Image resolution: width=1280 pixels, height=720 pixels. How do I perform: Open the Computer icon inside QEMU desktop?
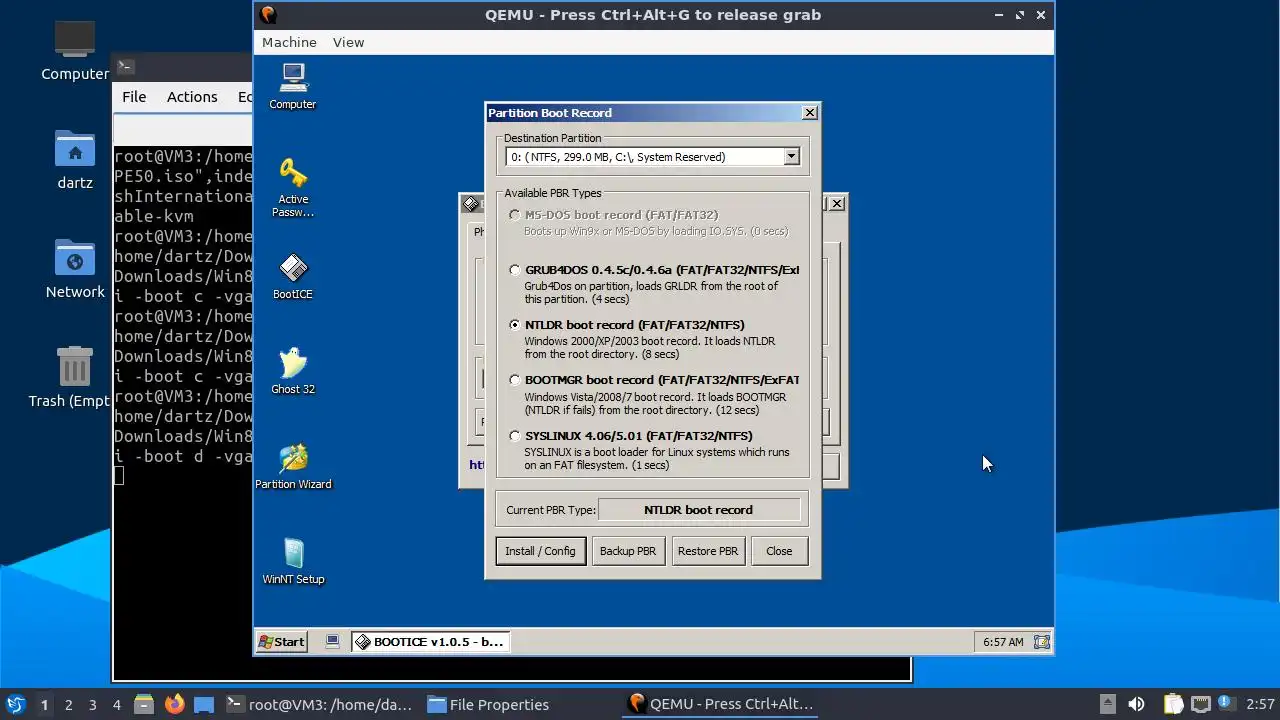(x=293, y=86)
